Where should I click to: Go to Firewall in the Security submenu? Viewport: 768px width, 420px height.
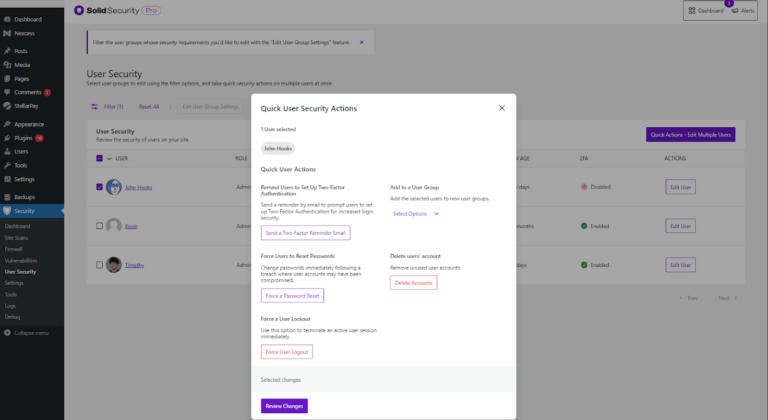point(13,247)
